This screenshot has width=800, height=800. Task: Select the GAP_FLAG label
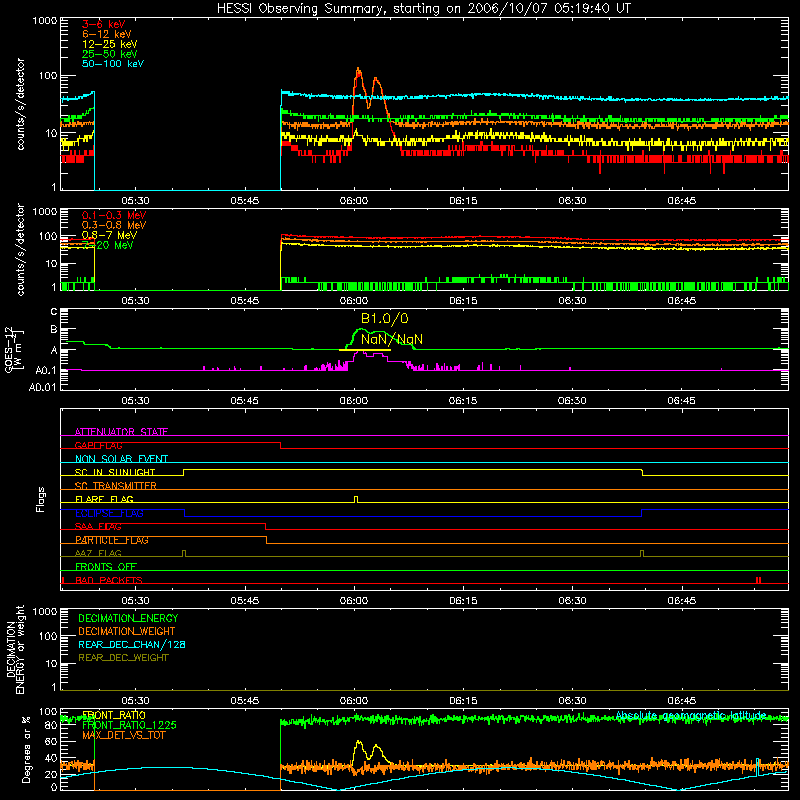tap(98, 445)
